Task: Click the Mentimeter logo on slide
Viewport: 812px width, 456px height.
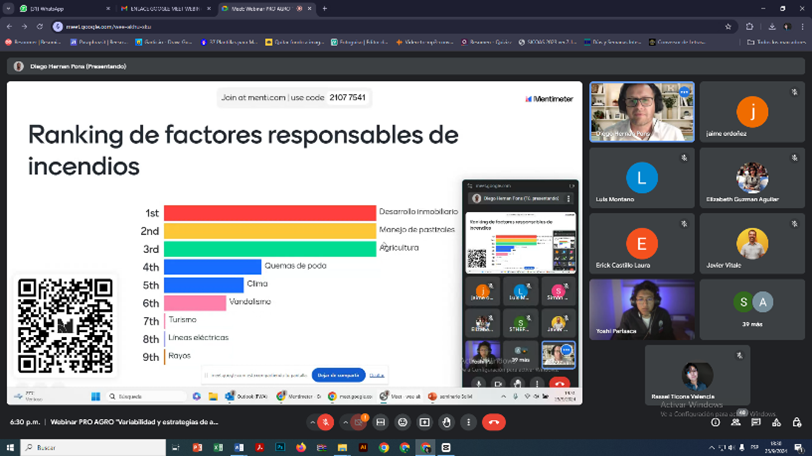Action: 549,99
